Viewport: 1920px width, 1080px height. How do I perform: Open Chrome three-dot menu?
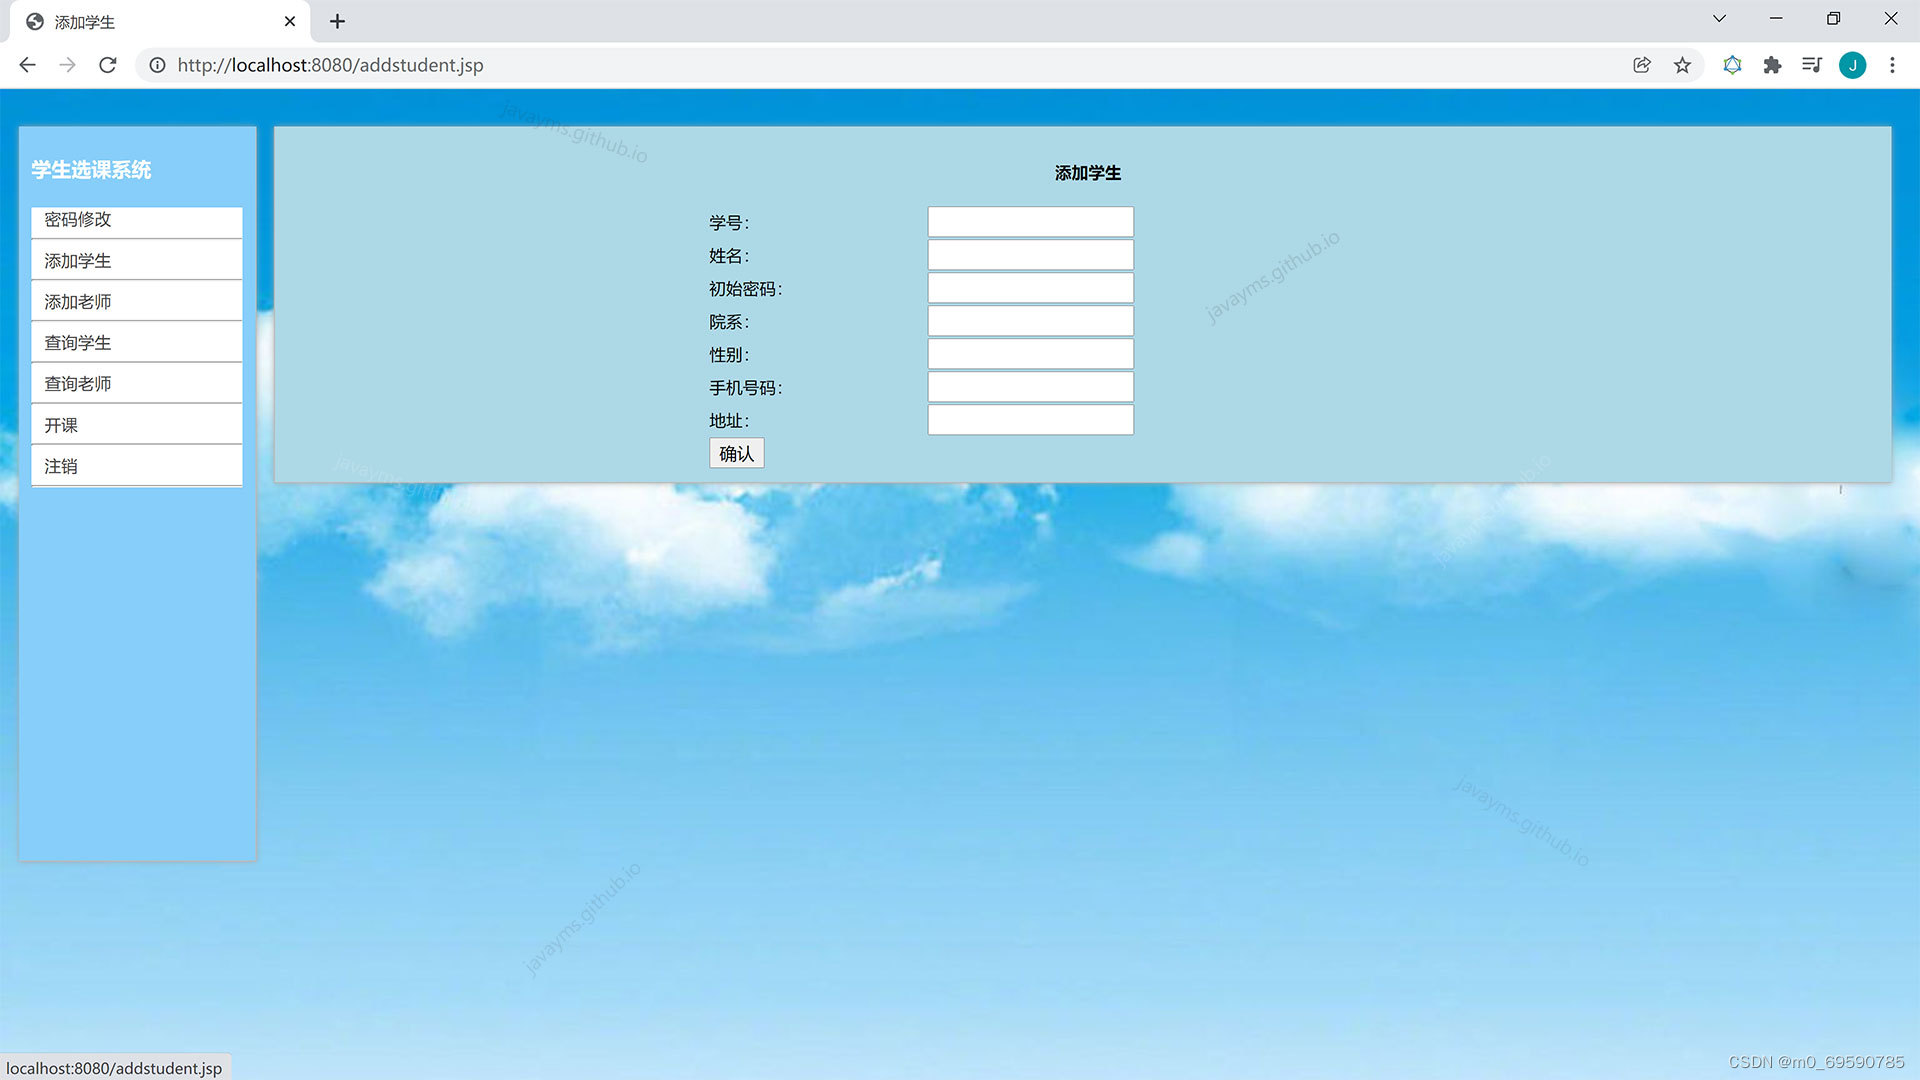1892,65
